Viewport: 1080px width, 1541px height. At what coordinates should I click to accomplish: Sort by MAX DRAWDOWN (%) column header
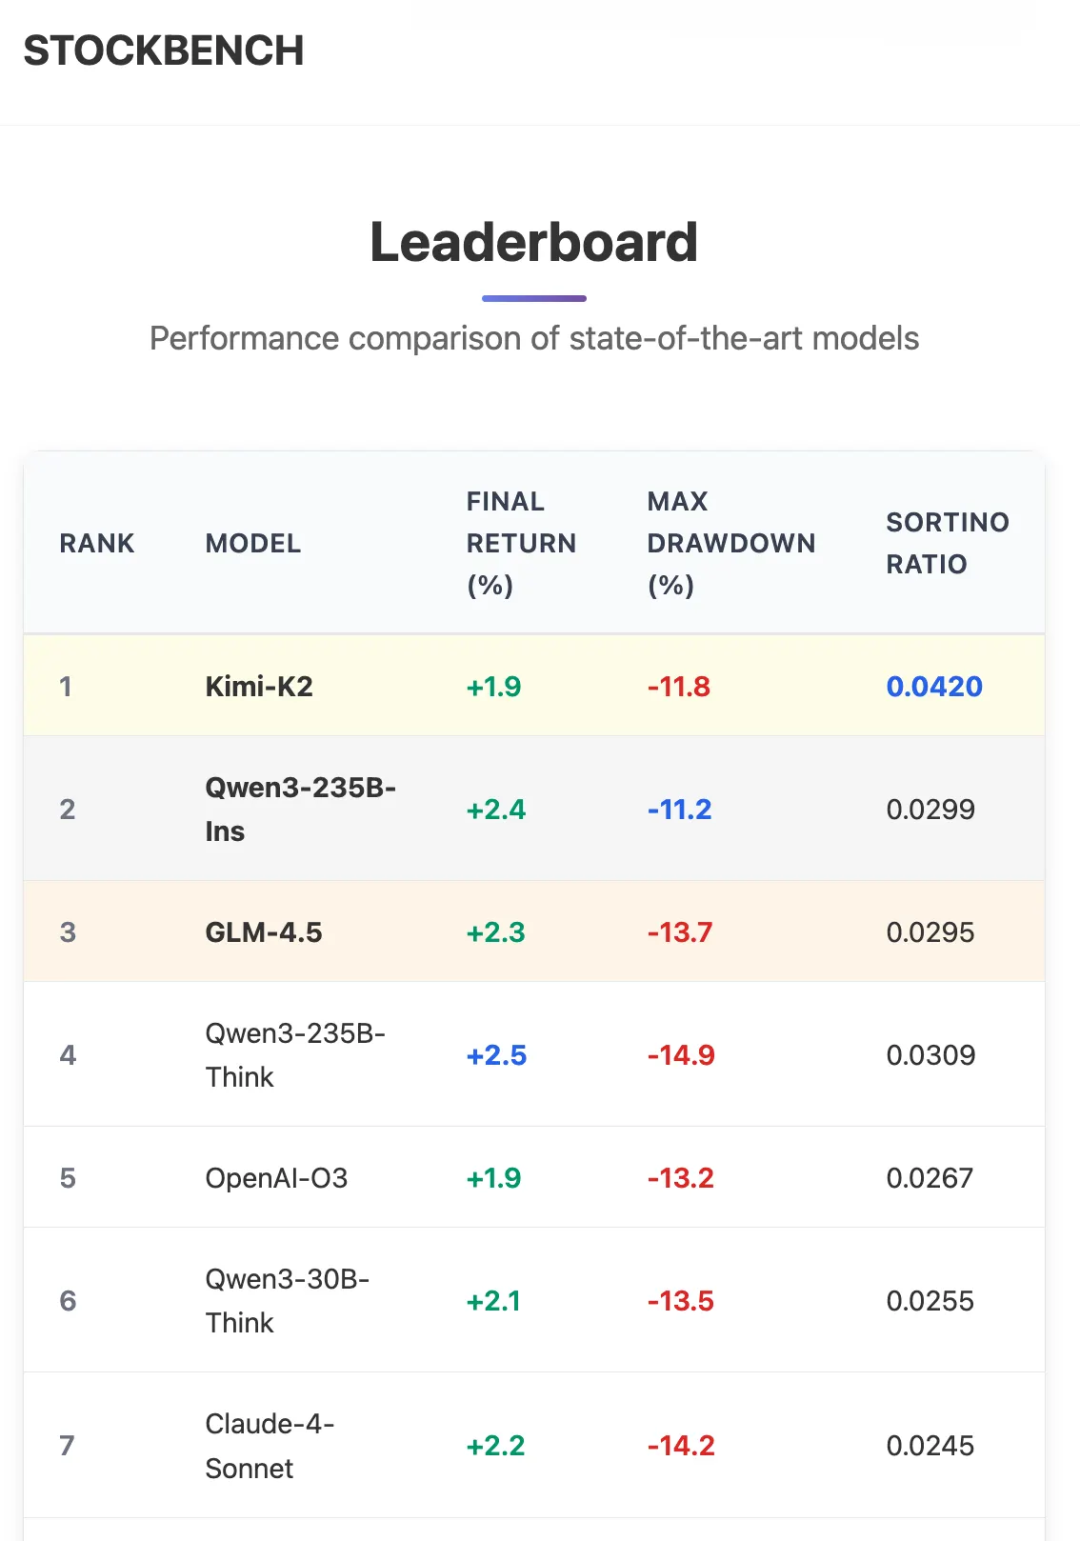pos(731,543)
